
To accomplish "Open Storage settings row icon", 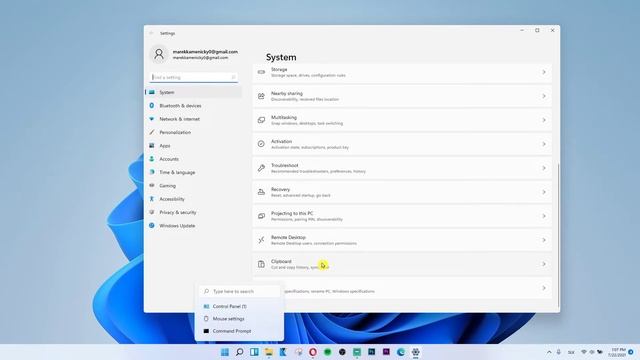I will point(261,72).
